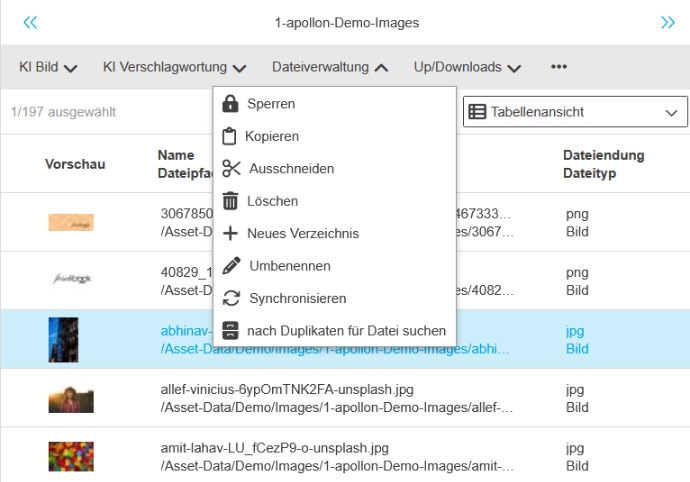This screenshot has width=690, height=482.
Task: Go to next folder with right double arrow
Action: tap(667, 22)
